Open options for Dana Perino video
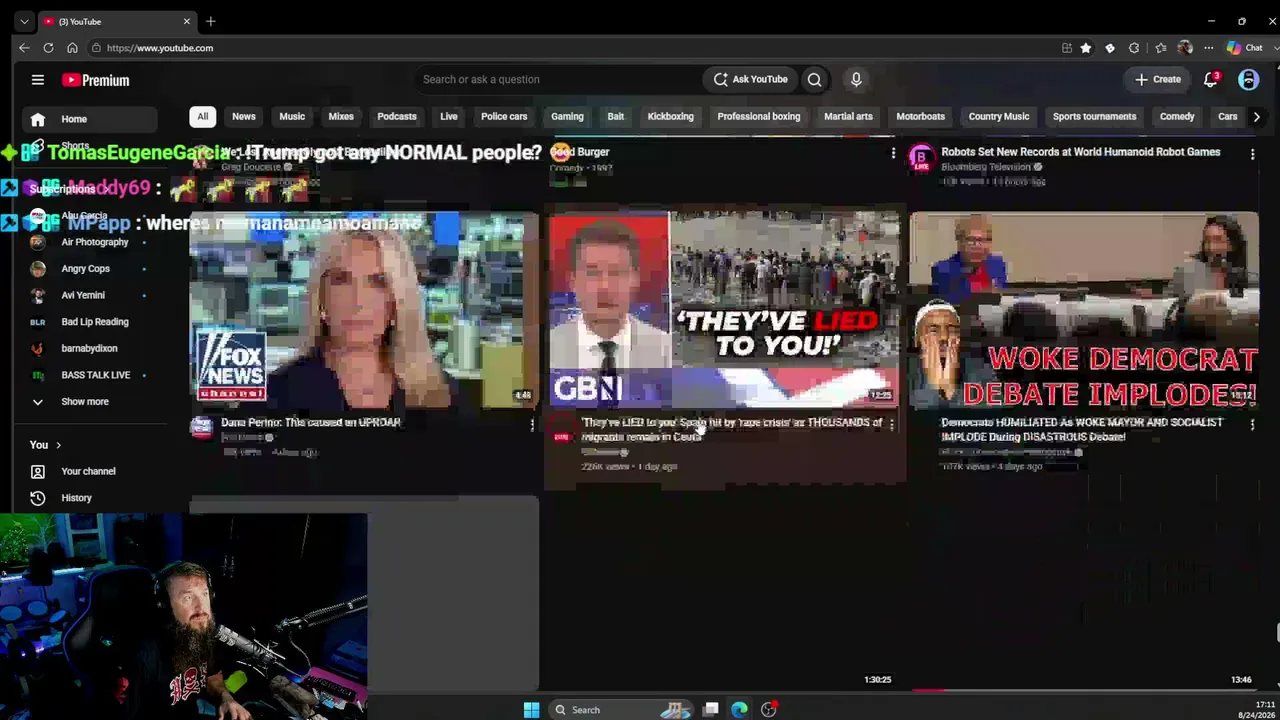This screenshot has width=1280, height=720. tap(532, 425)
